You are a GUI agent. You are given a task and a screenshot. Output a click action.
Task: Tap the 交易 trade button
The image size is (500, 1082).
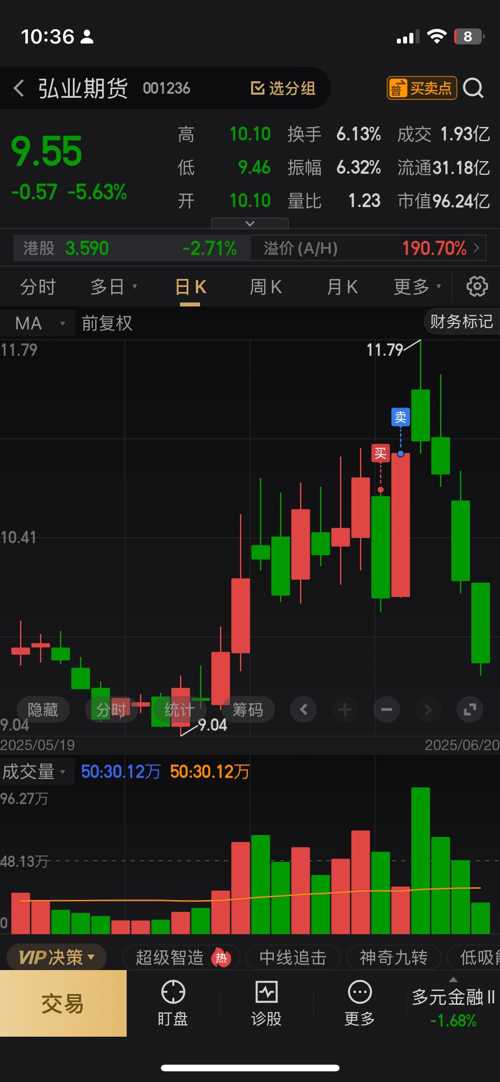pyautogui.click(x=63, y=1003)
